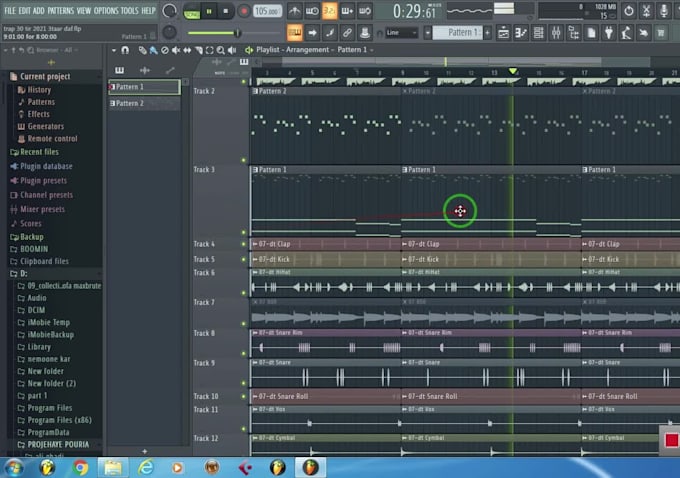Mute Track 5 via green dot
This screenshot has width=680, height=478.
click(243, 259)
